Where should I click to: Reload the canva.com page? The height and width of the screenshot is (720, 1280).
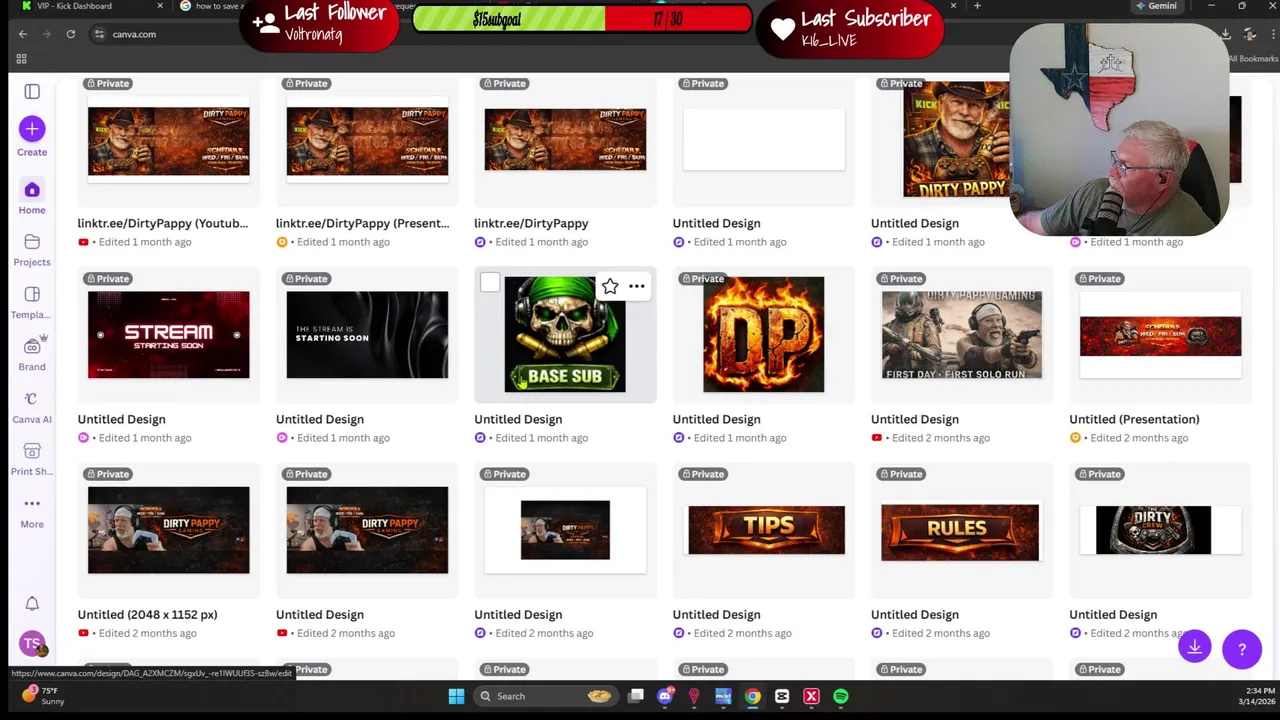[71, 34]
